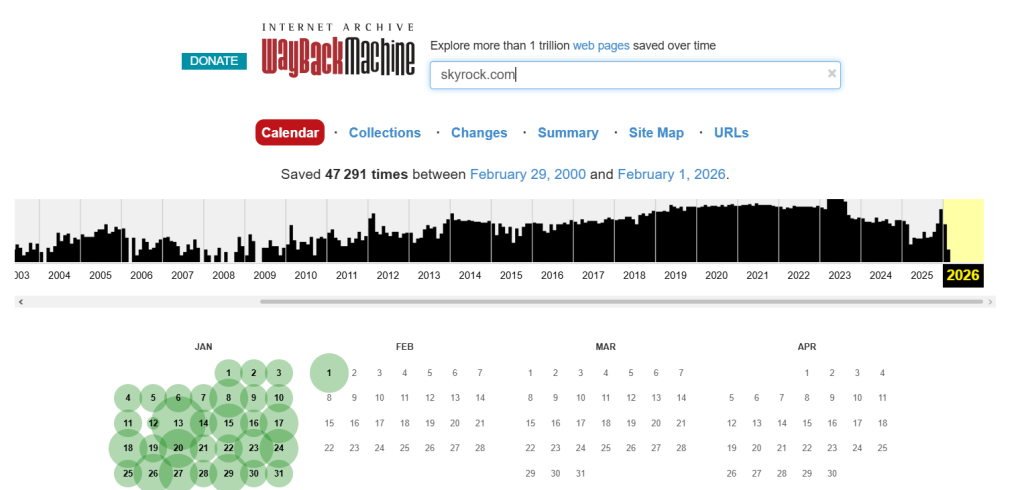Click the JAN month heading
Image resolution: width=1024 pixels, height=490 pixels.
tap(203, 347)
